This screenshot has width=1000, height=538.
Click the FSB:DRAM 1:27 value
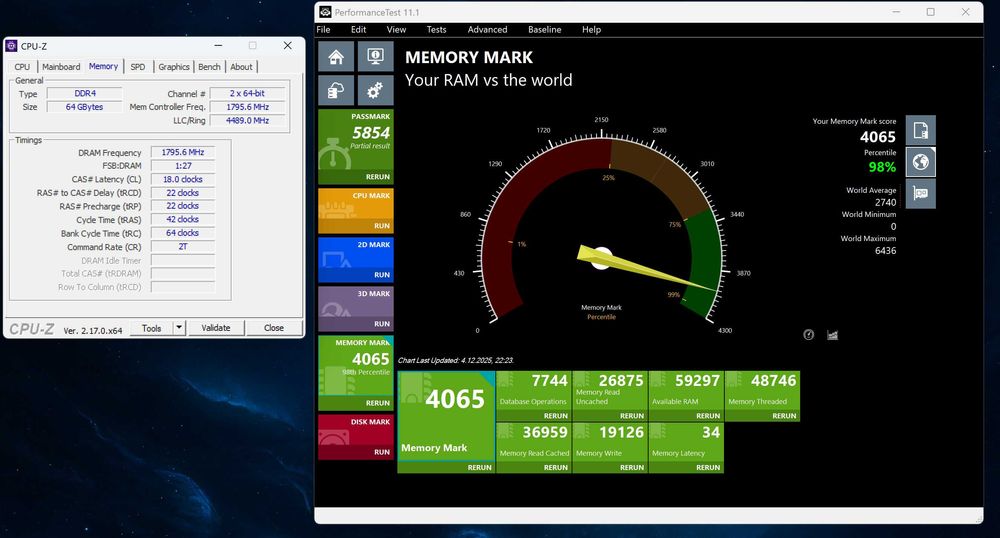182,166
